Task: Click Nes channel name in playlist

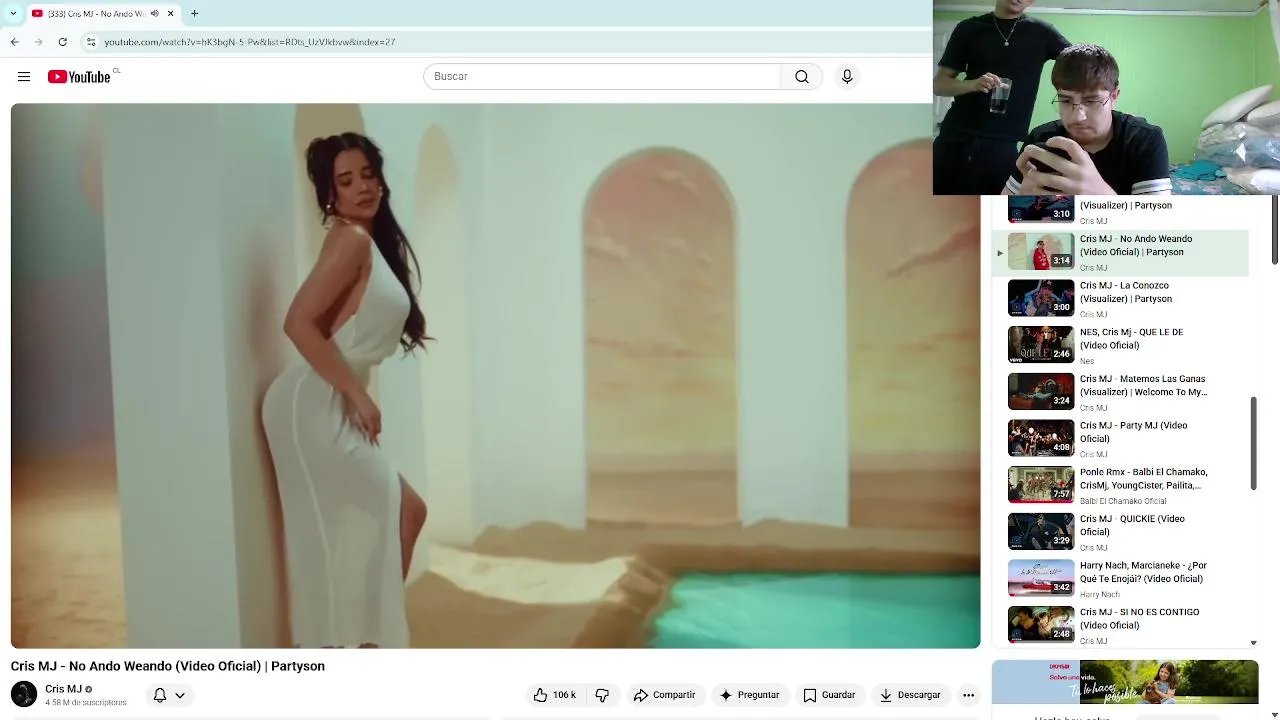Action: click(1087, 361)
